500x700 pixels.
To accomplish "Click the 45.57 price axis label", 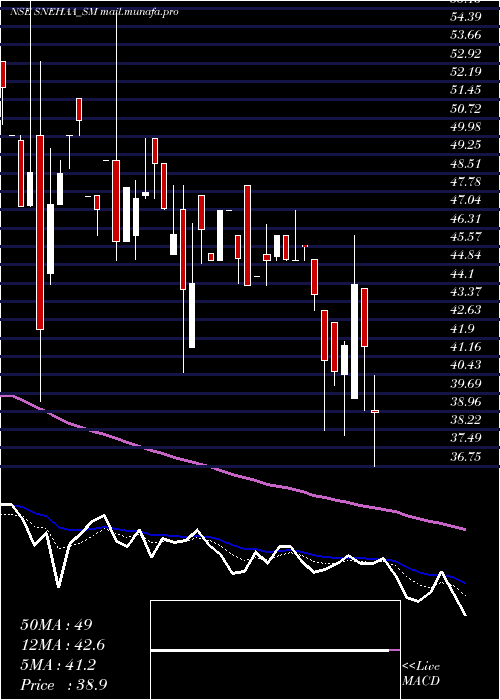I will [464, 237].
